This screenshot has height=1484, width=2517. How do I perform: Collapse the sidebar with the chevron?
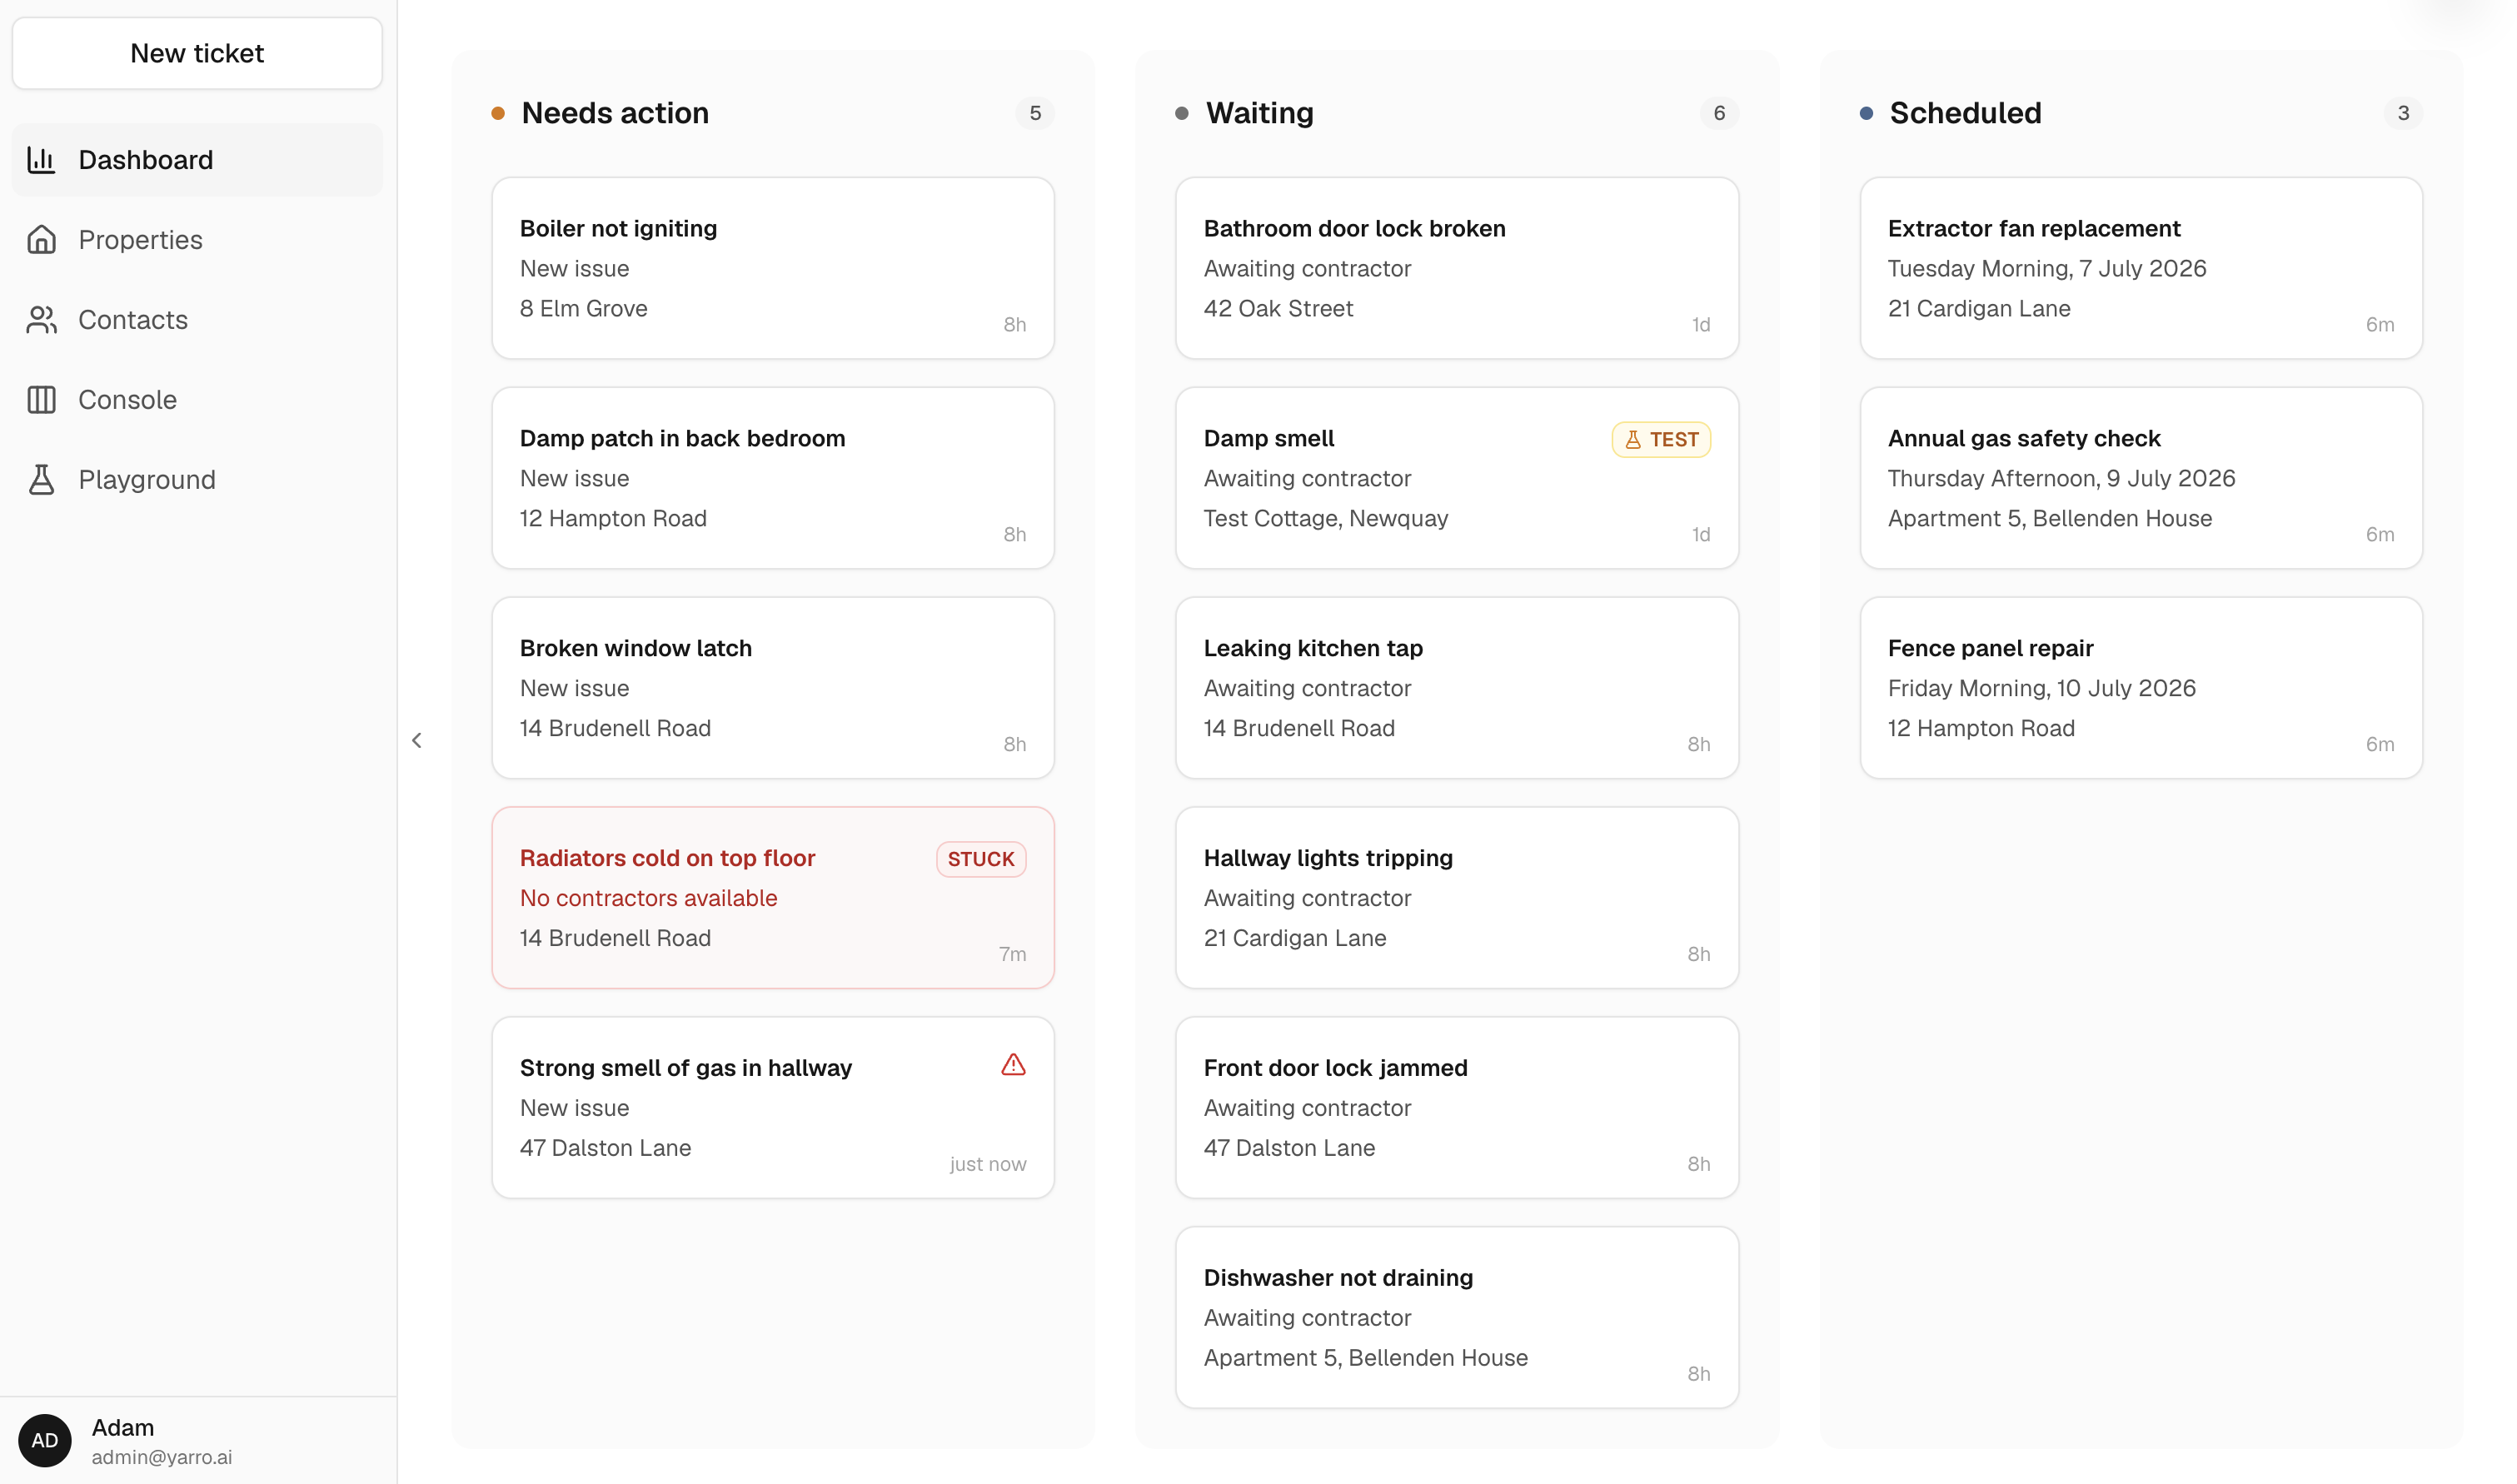(x=417, y=741)
